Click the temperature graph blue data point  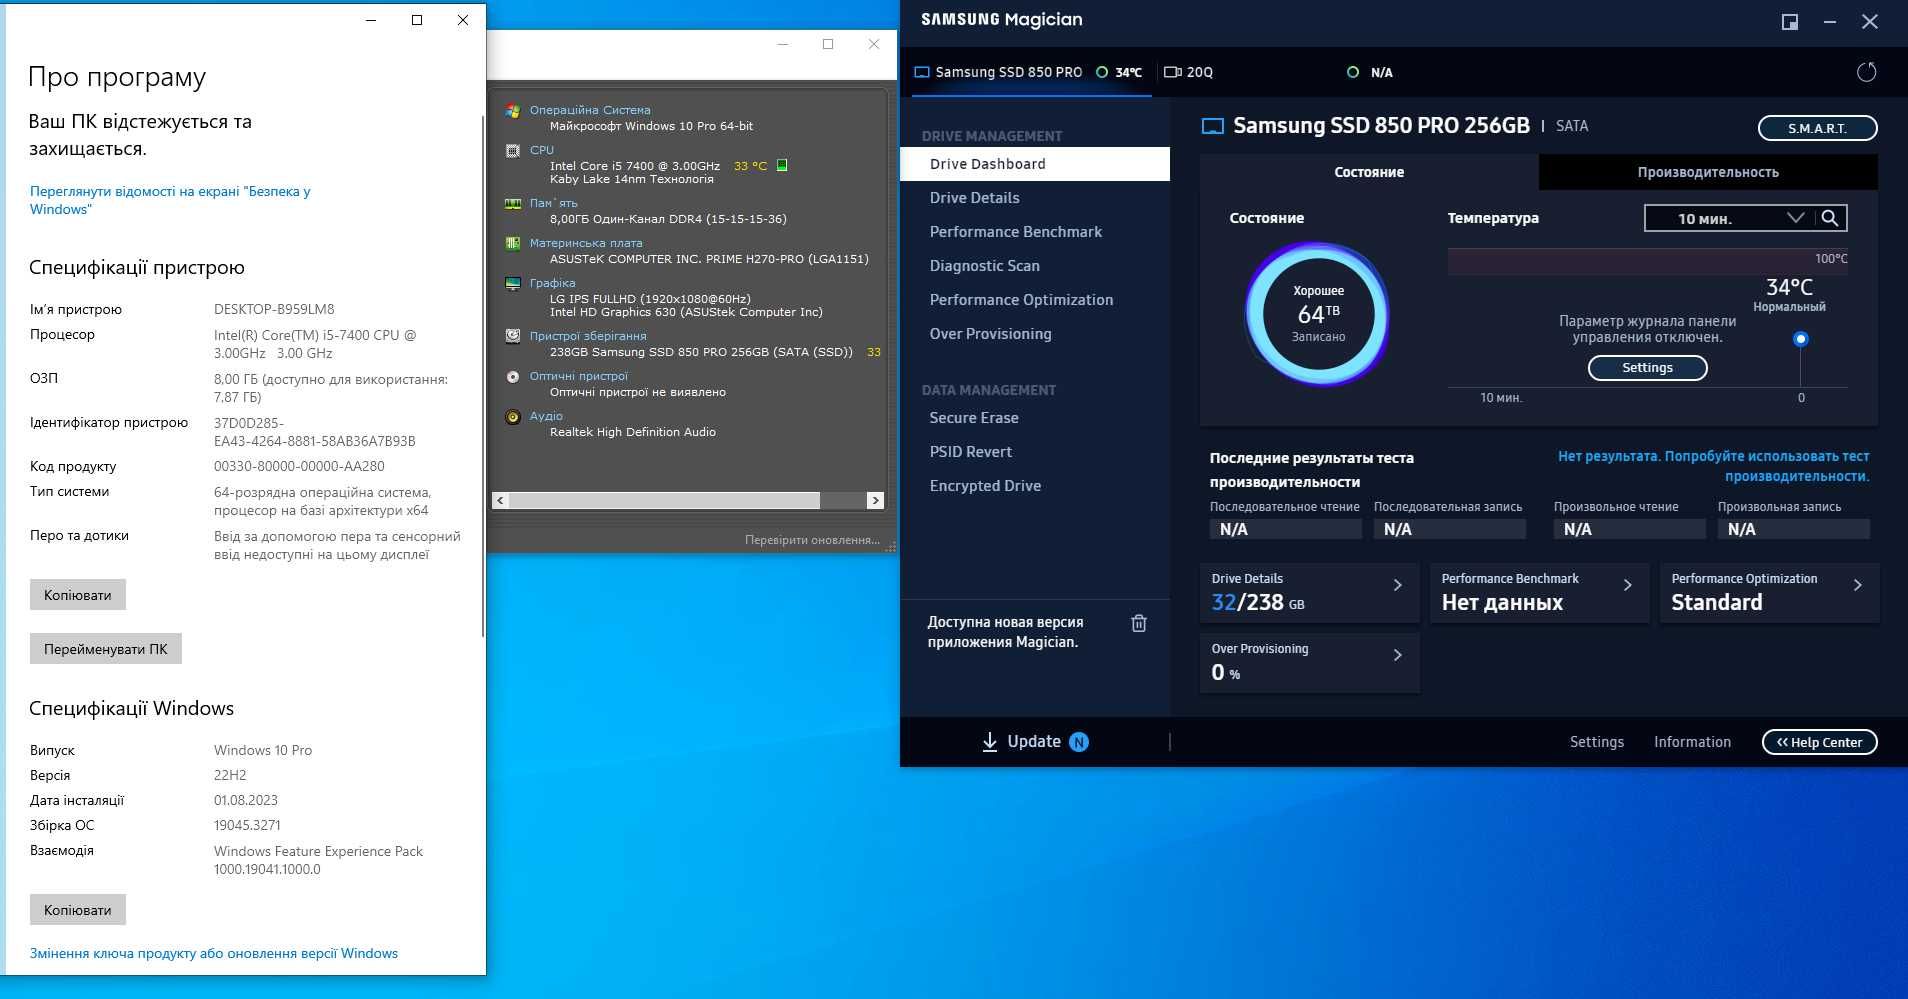(x=1800, y=339)
